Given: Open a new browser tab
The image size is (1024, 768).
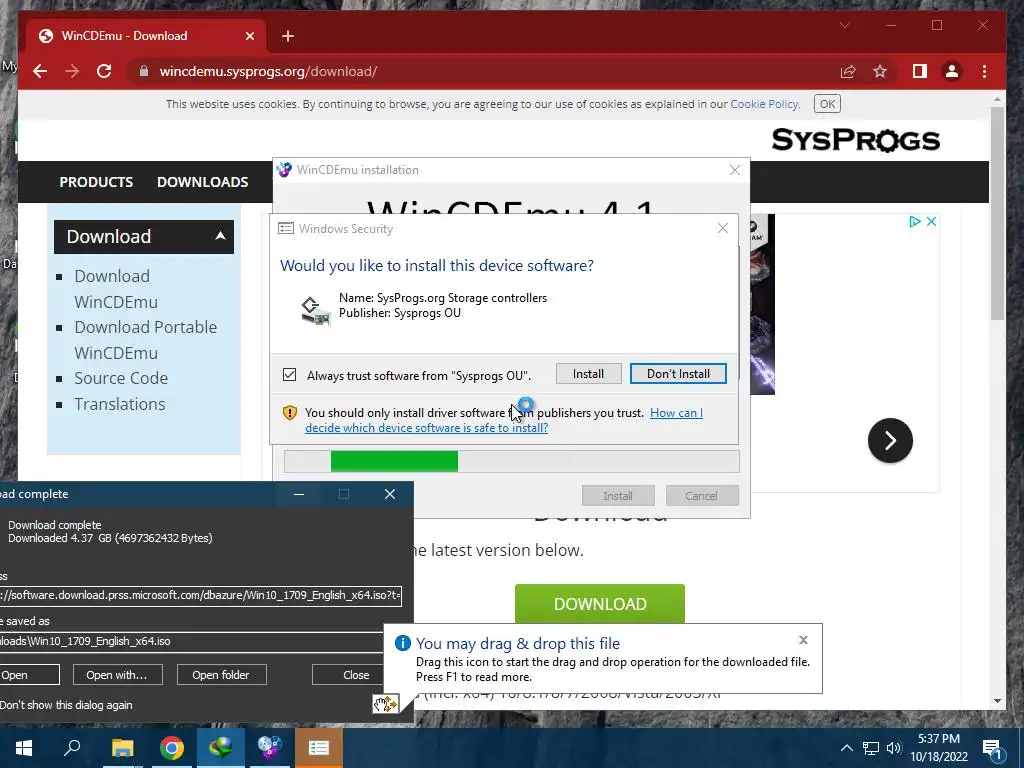Looking at the screenshot, I should [x=287, y=36].
